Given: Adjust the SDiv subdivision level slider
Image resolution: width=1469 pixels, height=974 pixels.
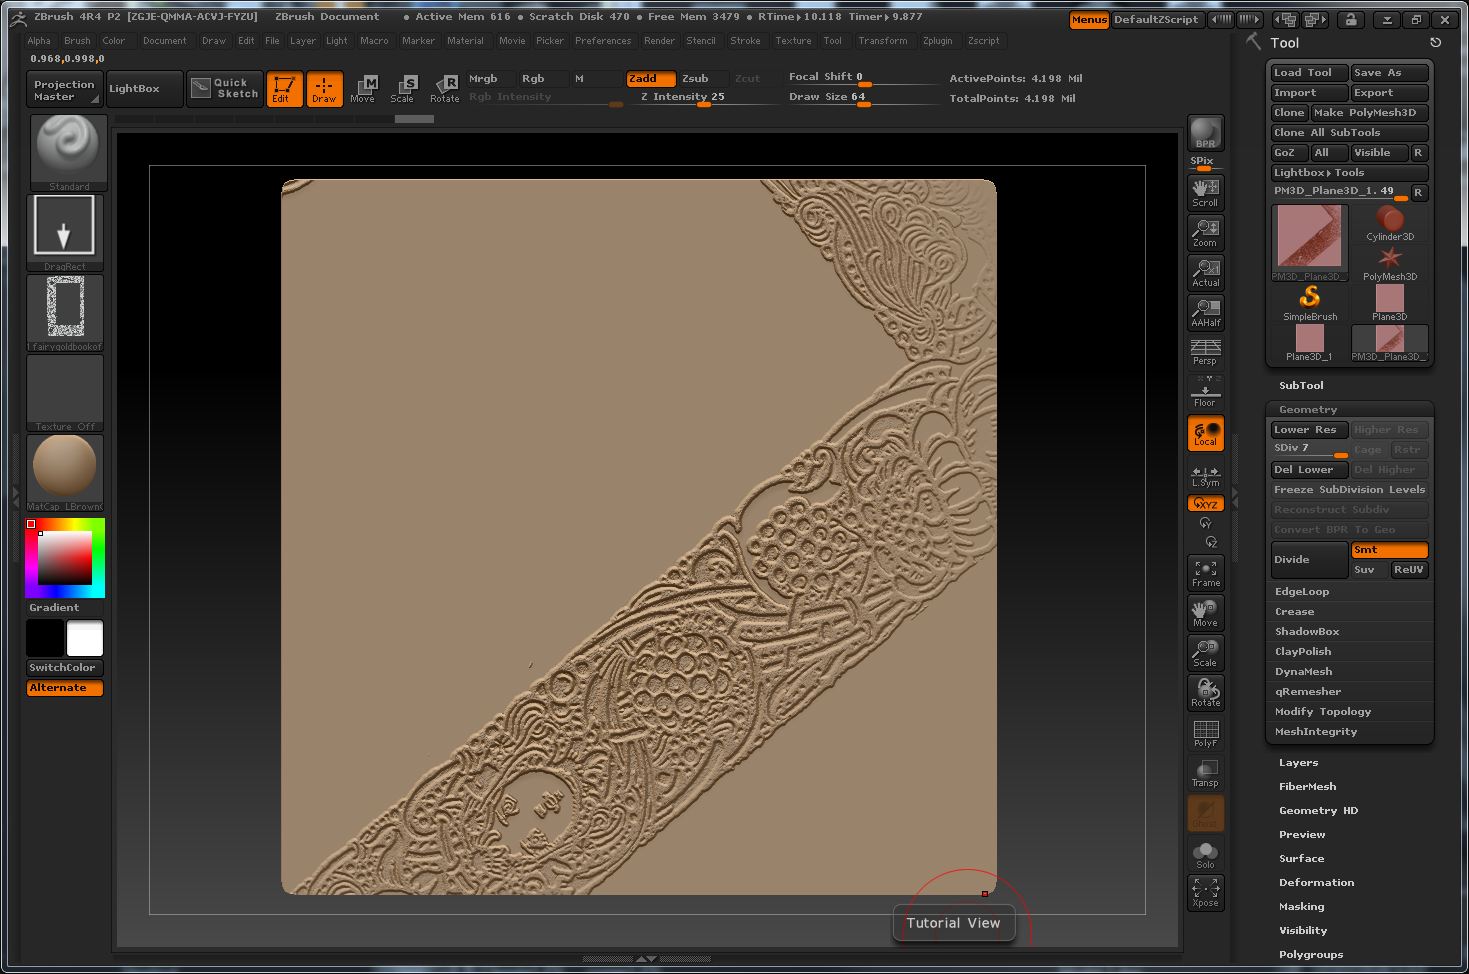Looking at the screenshot, I should 1309,450.
